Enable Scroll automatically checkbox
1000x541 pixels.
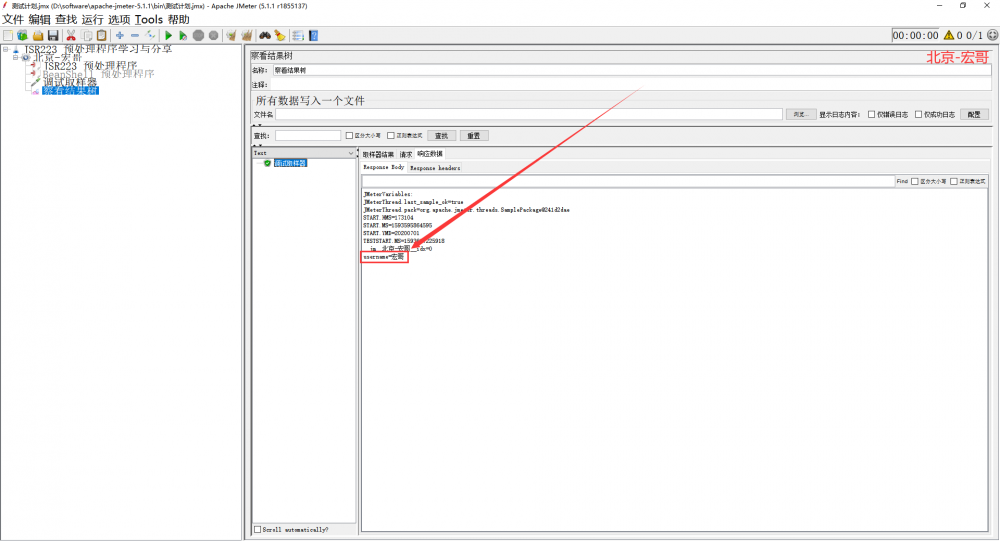pos(258,530)
